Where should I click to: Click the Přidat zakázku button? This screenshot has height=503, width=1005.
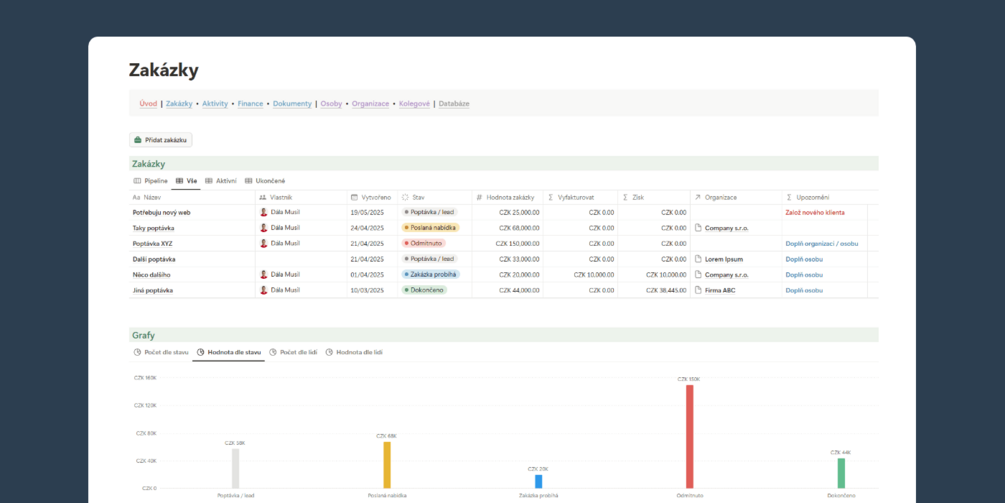(x=161, y=140)
